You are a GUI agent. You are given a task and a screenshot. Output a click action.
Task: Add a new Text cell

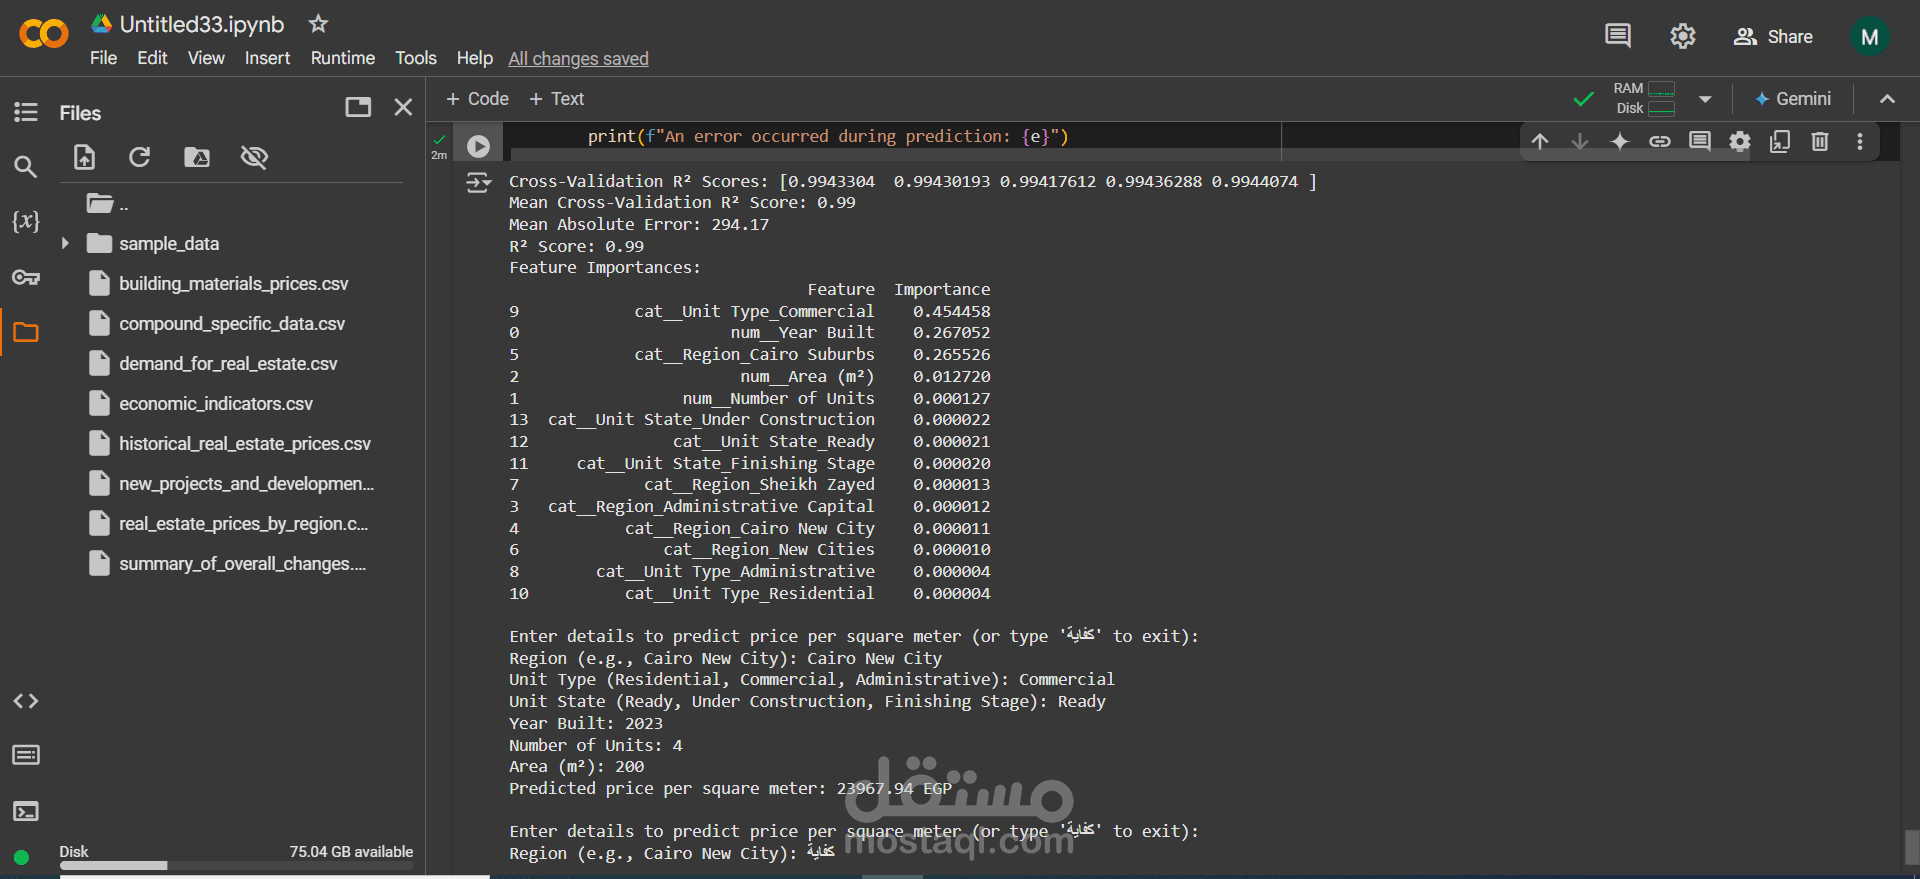tap(557, 99)
